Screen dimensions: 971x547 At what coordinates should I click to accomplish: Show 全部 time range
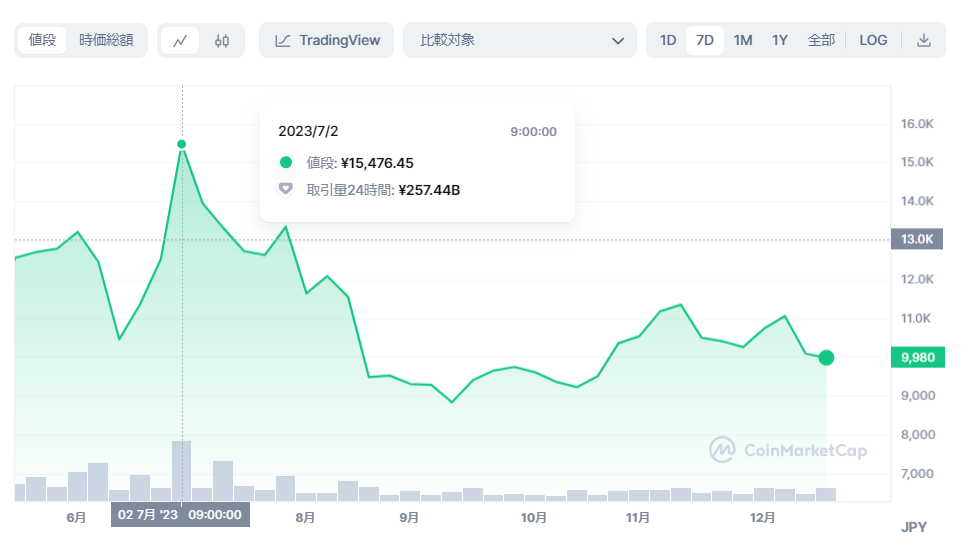(821, 40)
